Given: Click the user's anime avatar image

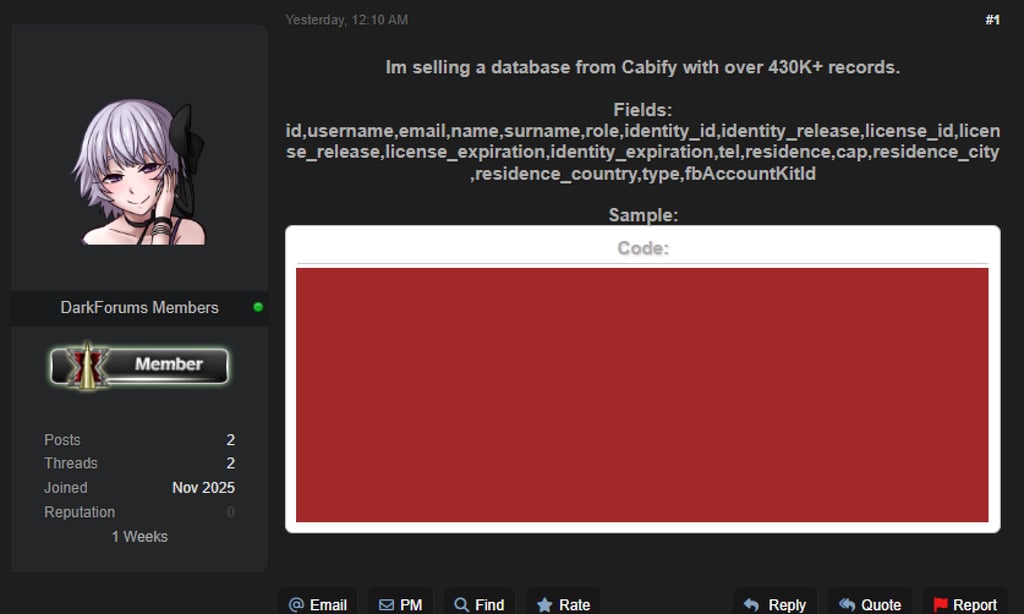Looking at the screenshot, I should (x=139, y=172).
